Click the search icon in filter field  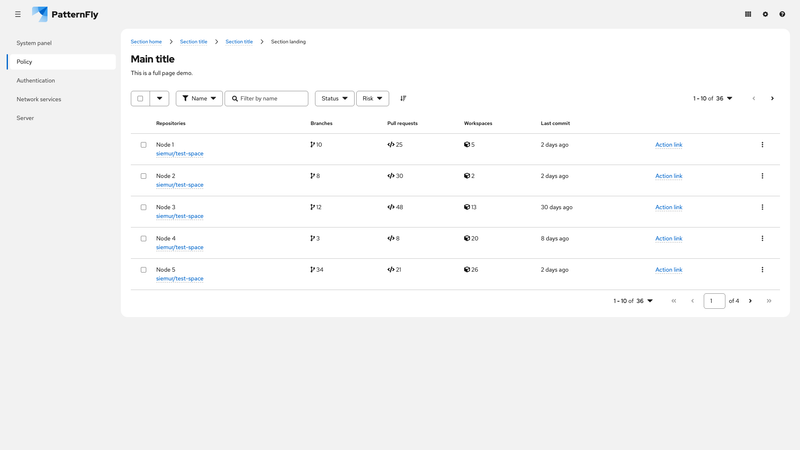235,98
